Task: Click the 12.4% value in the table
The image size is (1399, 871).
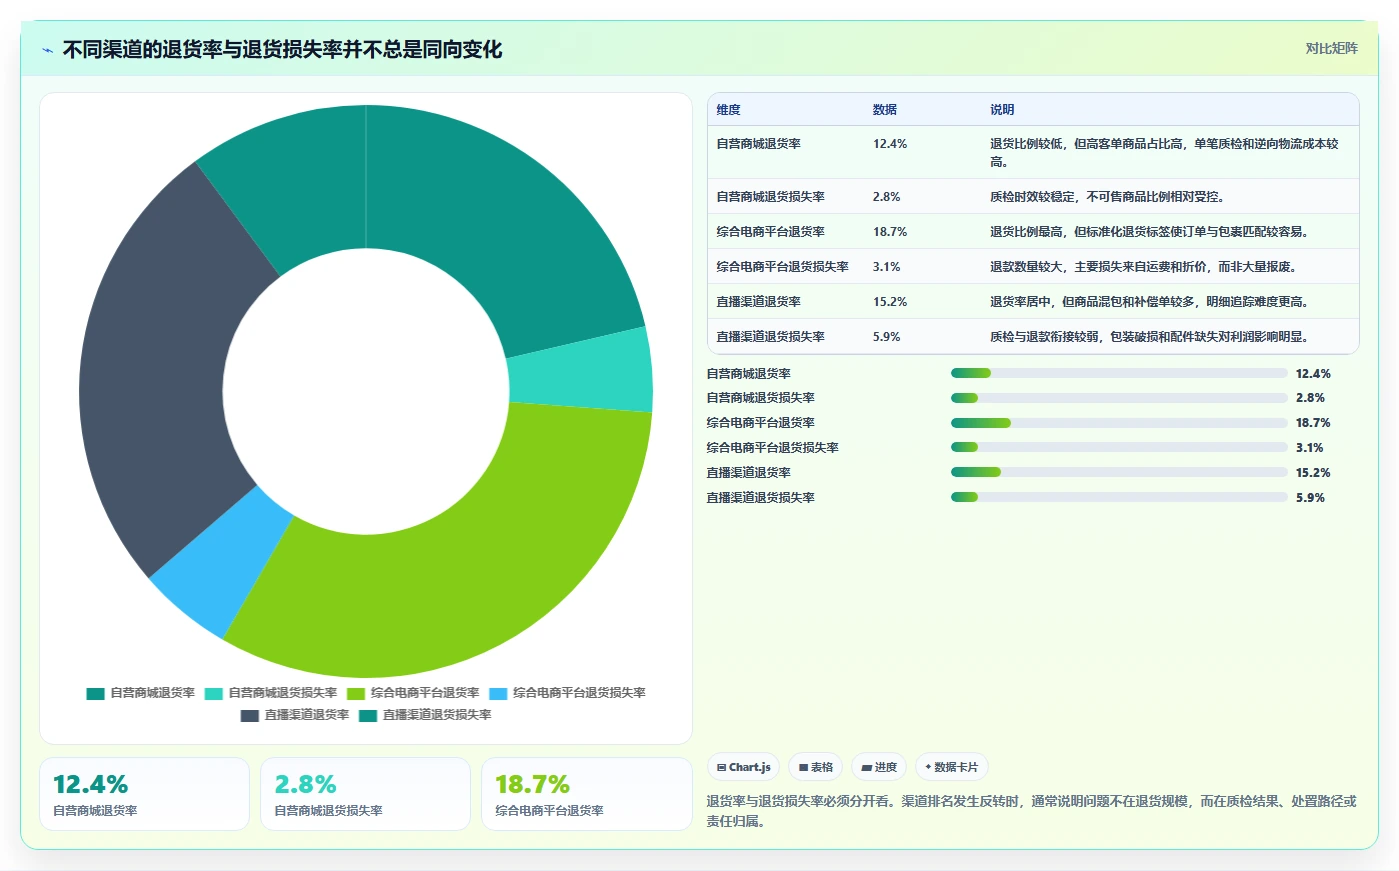Action: (x=890, y=144)
